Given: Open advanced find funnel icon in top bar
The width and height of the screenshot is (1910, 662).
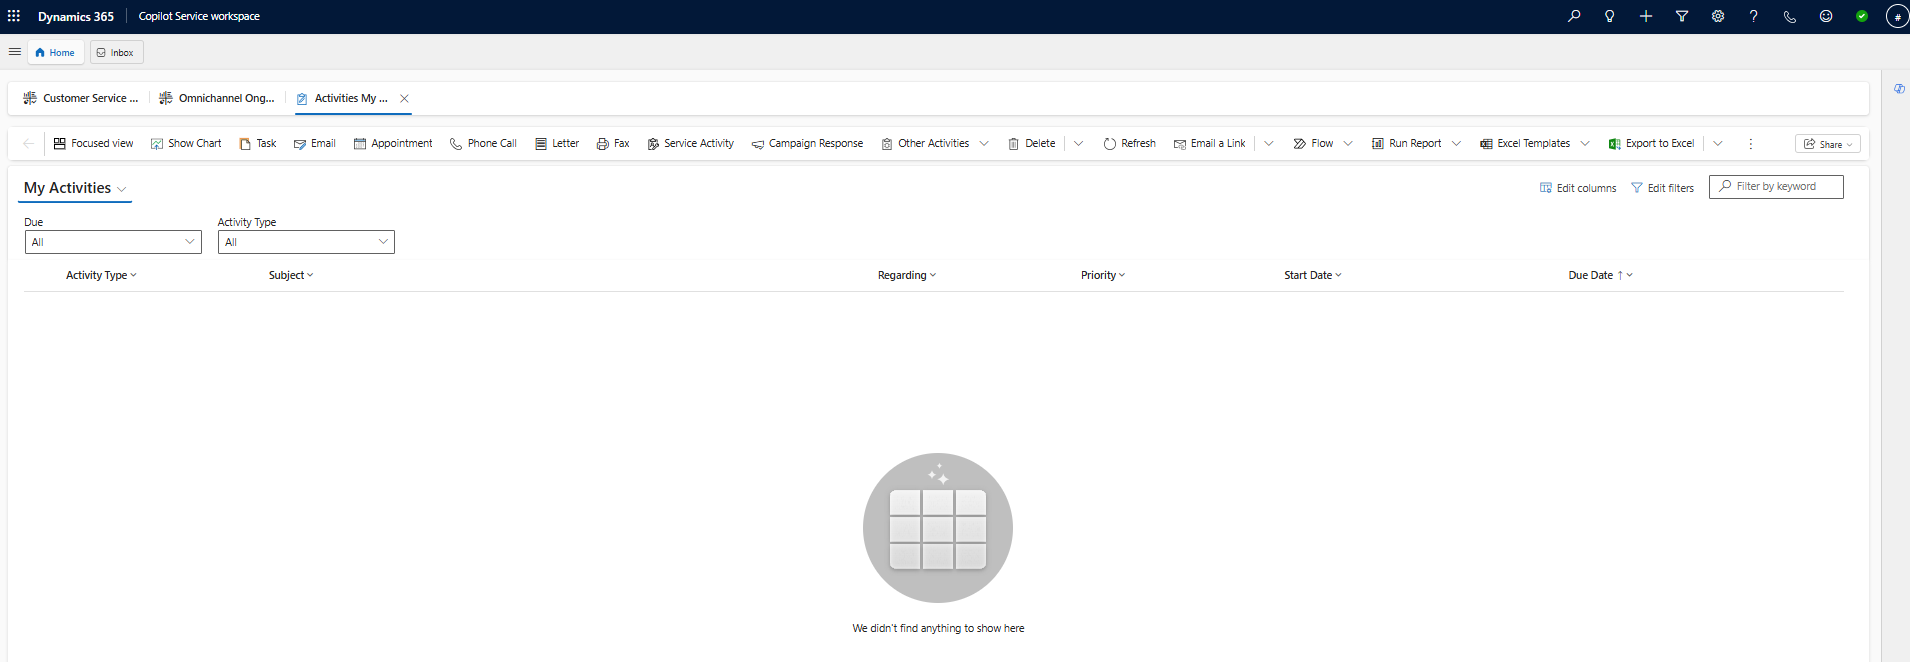Looking at the screenshot, I should click(x=1682, y=16).
